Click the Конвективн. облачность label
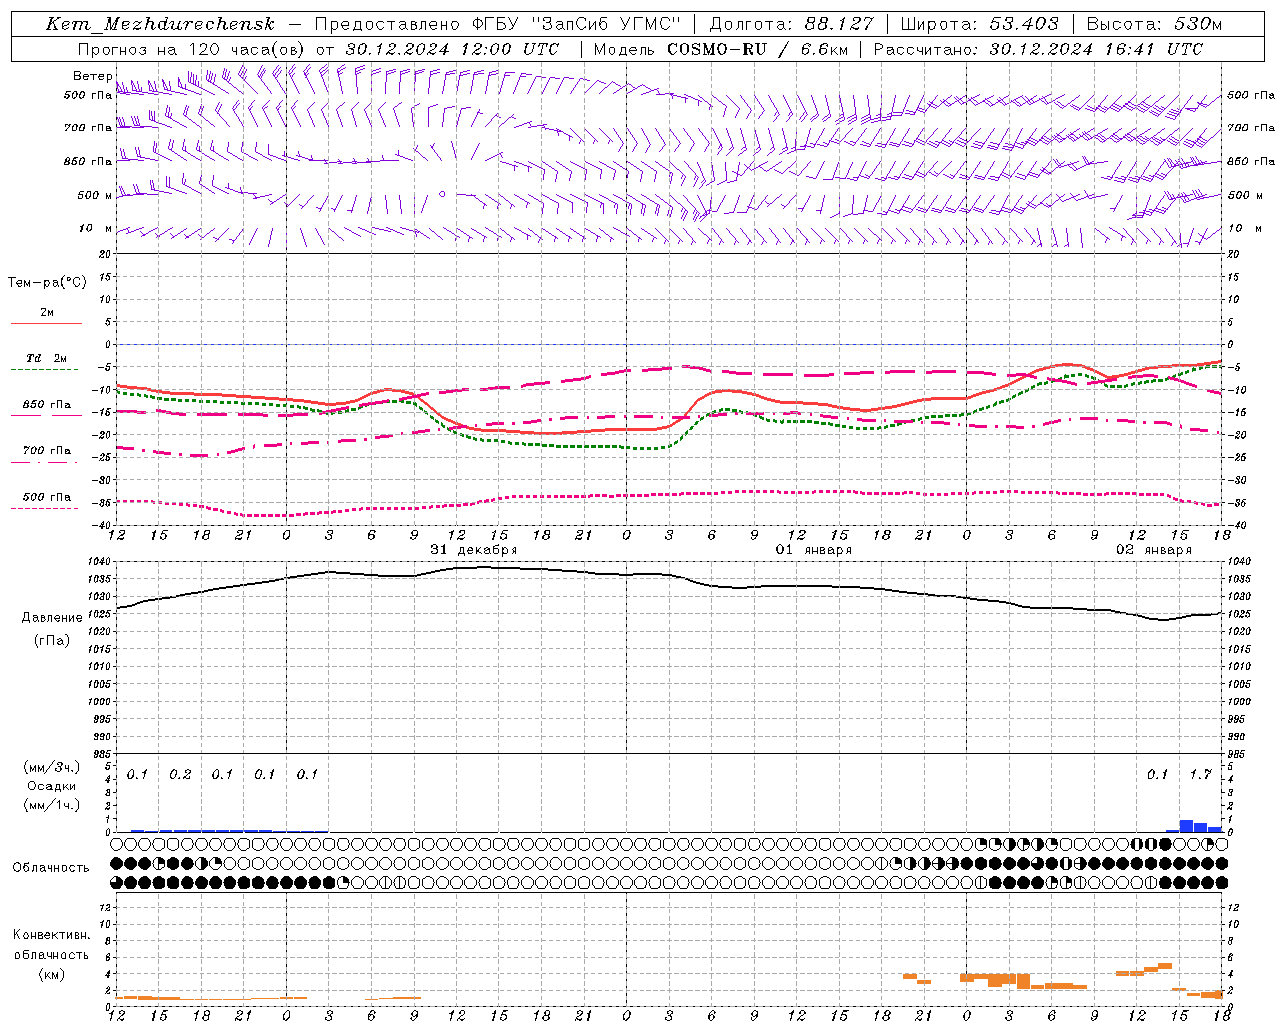This screenshot has height=1024, width=1280. click(51, 945)
